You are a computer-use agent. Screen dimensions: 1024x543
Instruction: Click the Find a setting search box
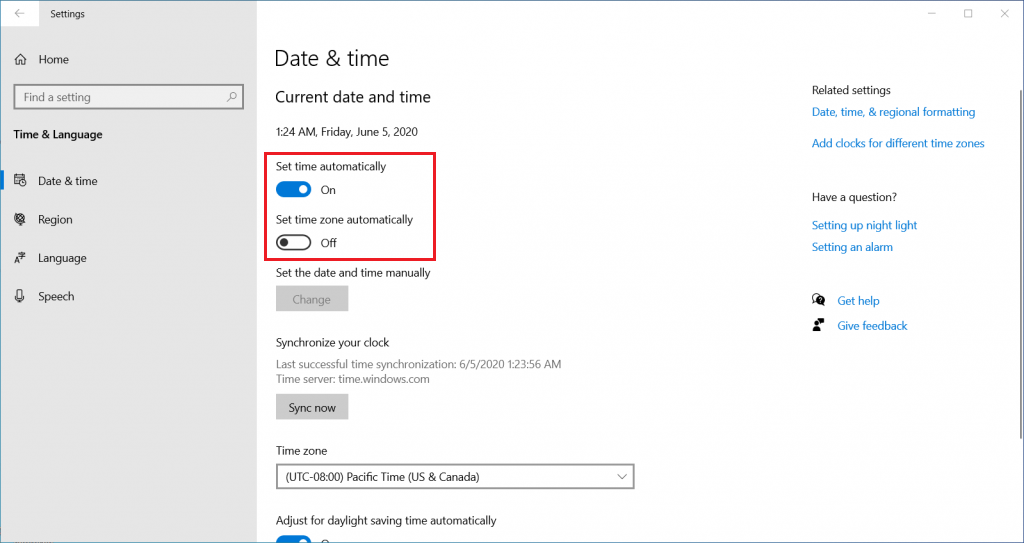(x=129, y=97)
